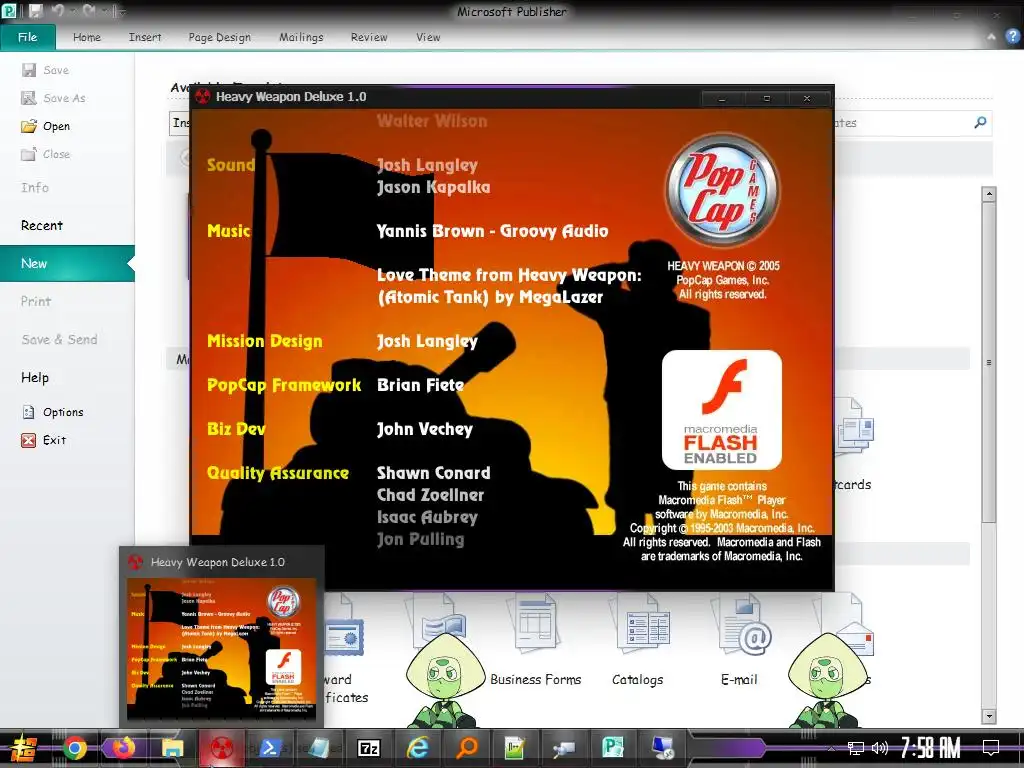Click the orange magnifier search taskbar icon

coord(467,748)
